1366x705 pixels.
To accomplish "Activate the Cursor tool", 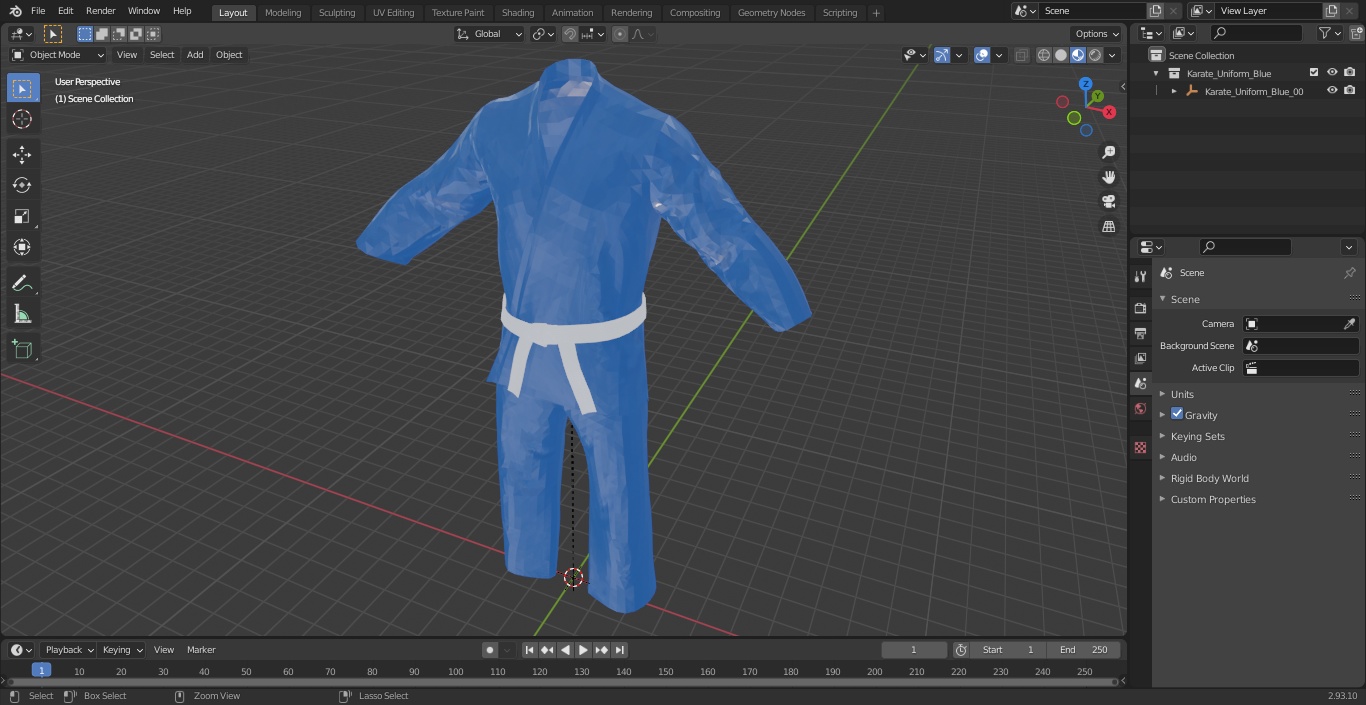I will click(22, 119).
